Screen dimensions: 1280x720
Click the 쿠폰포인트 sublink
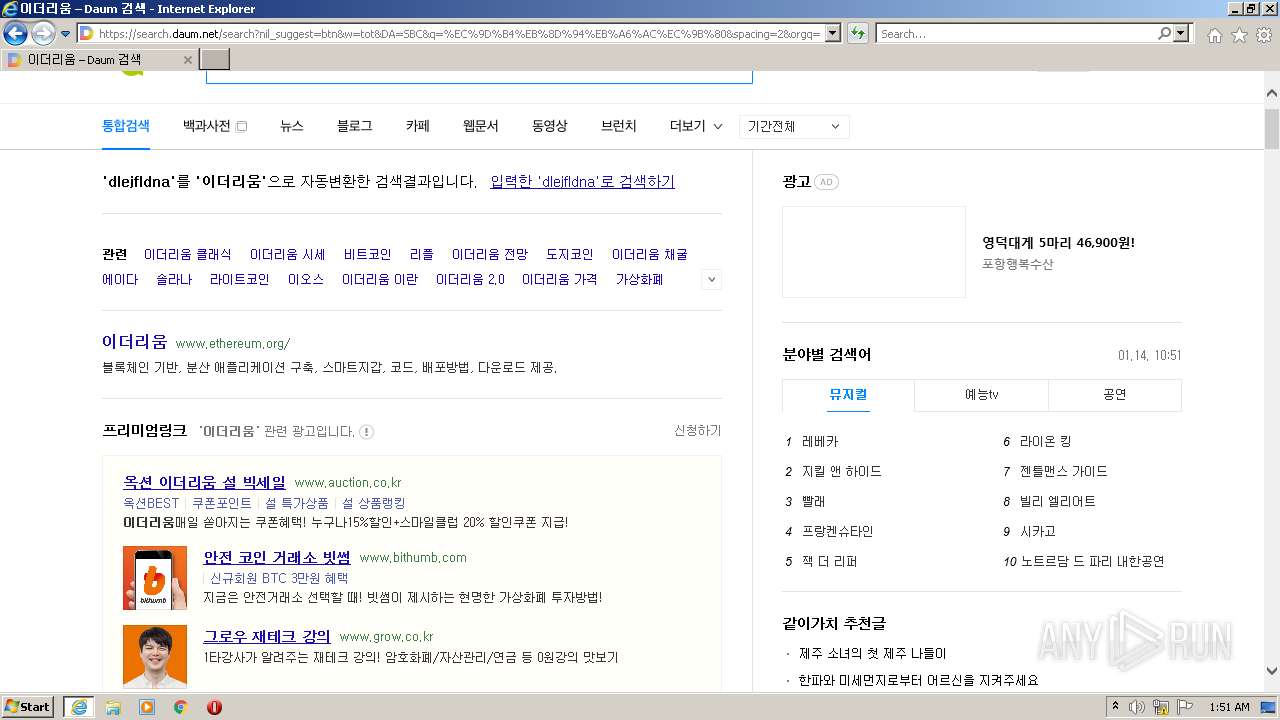coord(222,503)
